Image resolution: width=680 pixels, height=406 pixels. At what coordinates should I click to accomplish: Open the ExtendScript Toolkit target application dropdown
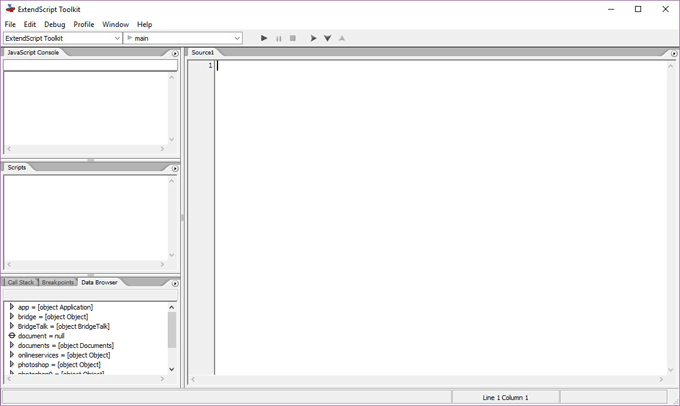coord(62,38)
